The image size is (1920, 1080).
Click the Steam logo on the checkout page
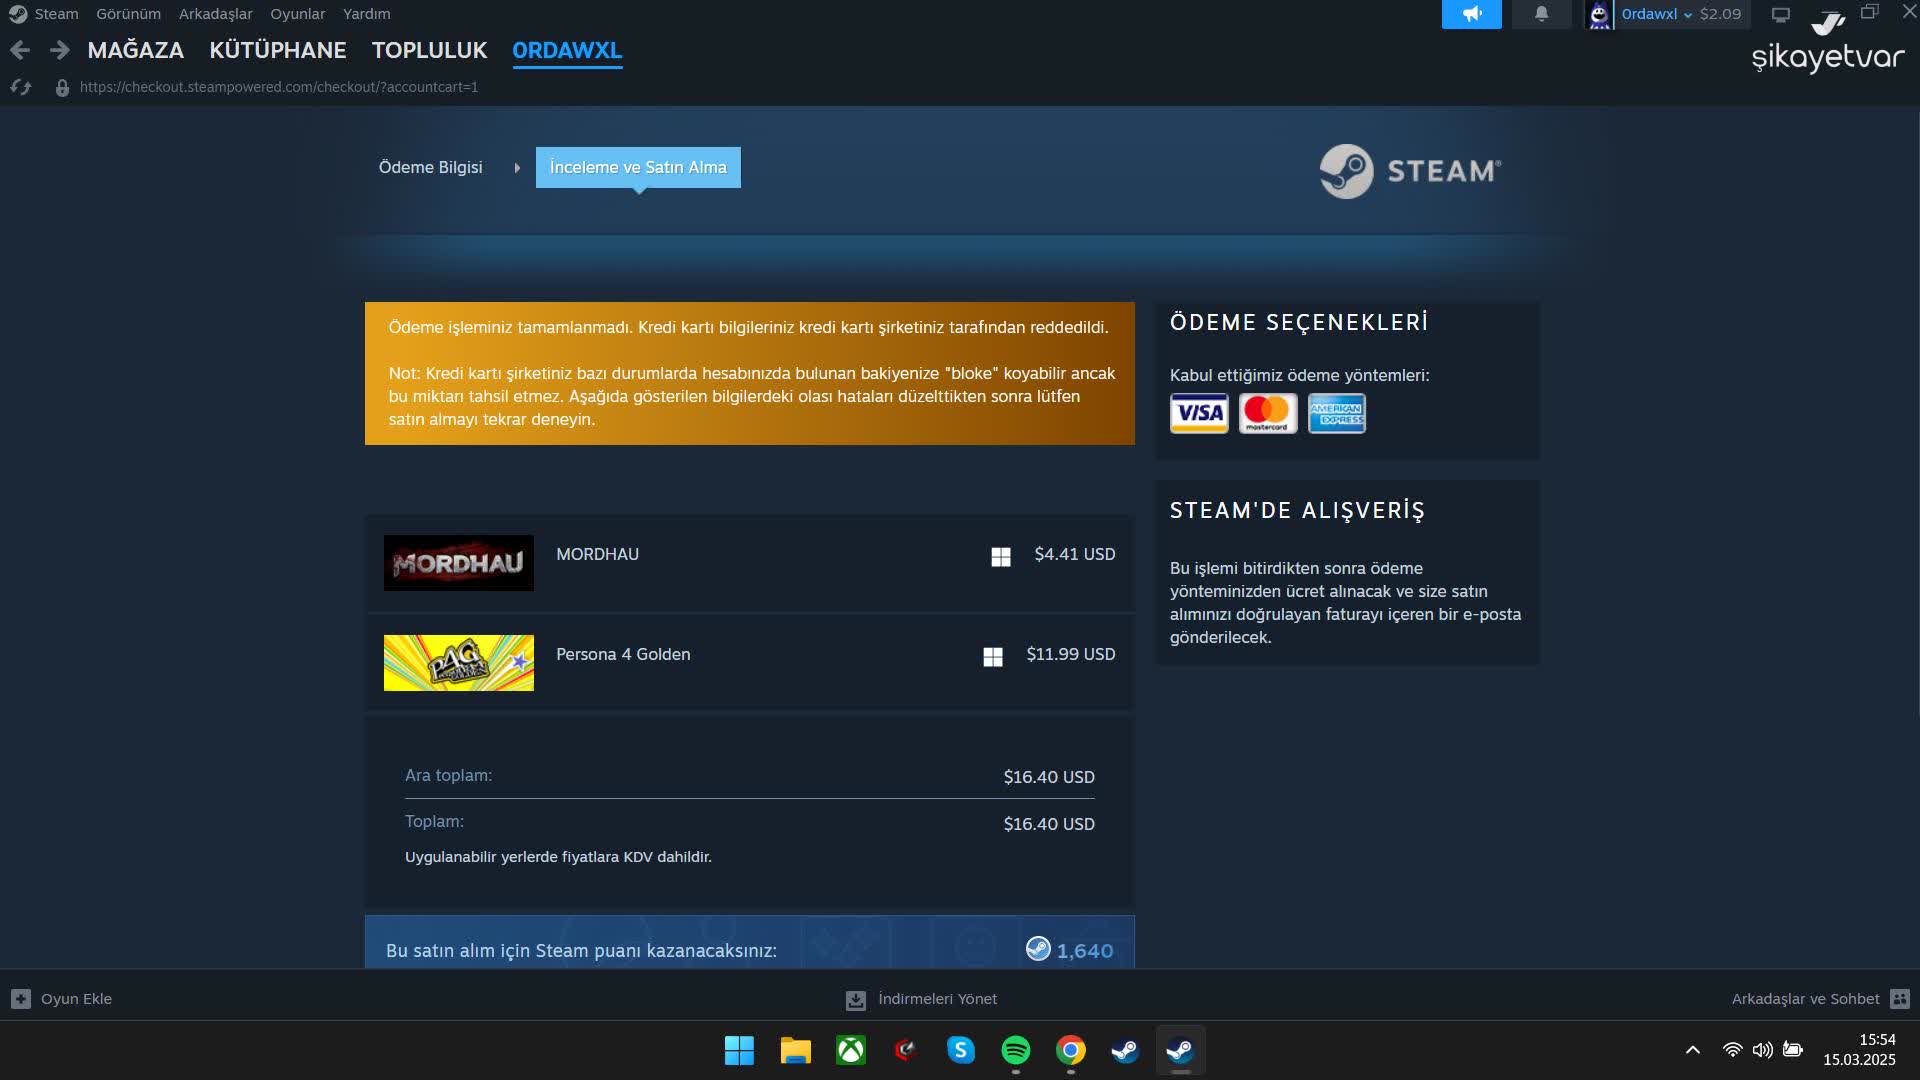[1408, 170]
